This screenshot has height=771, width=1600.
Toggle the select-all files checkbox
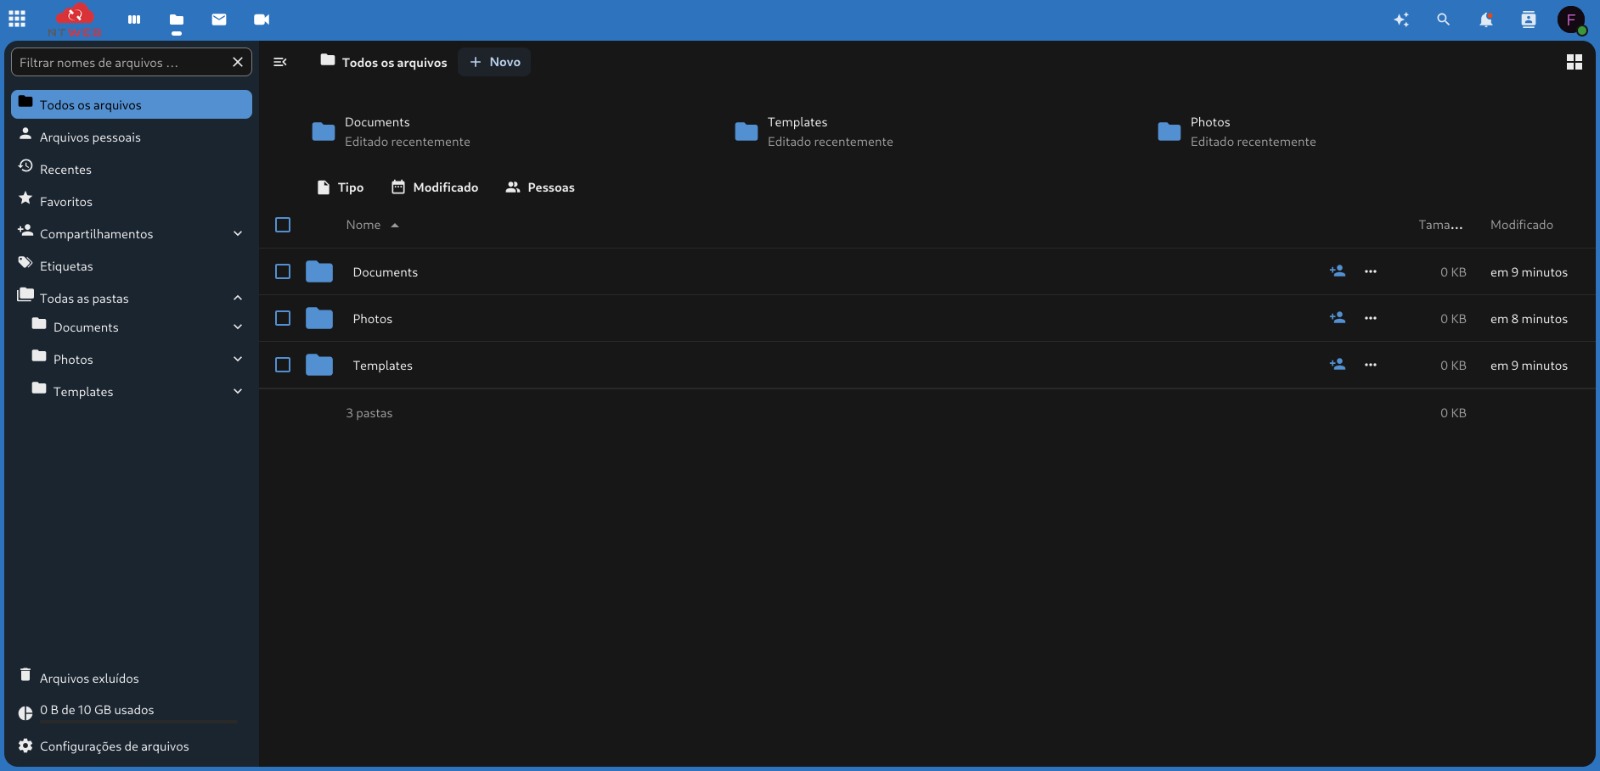click(x=283, y=225)
